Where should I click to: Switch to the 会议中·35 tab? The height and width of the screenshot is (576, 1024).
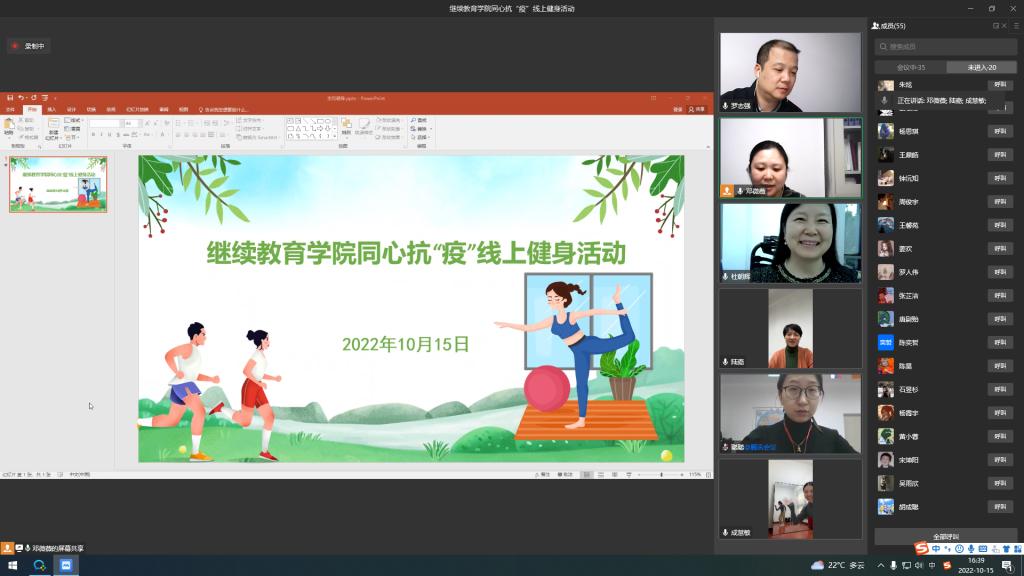(910, 67)
